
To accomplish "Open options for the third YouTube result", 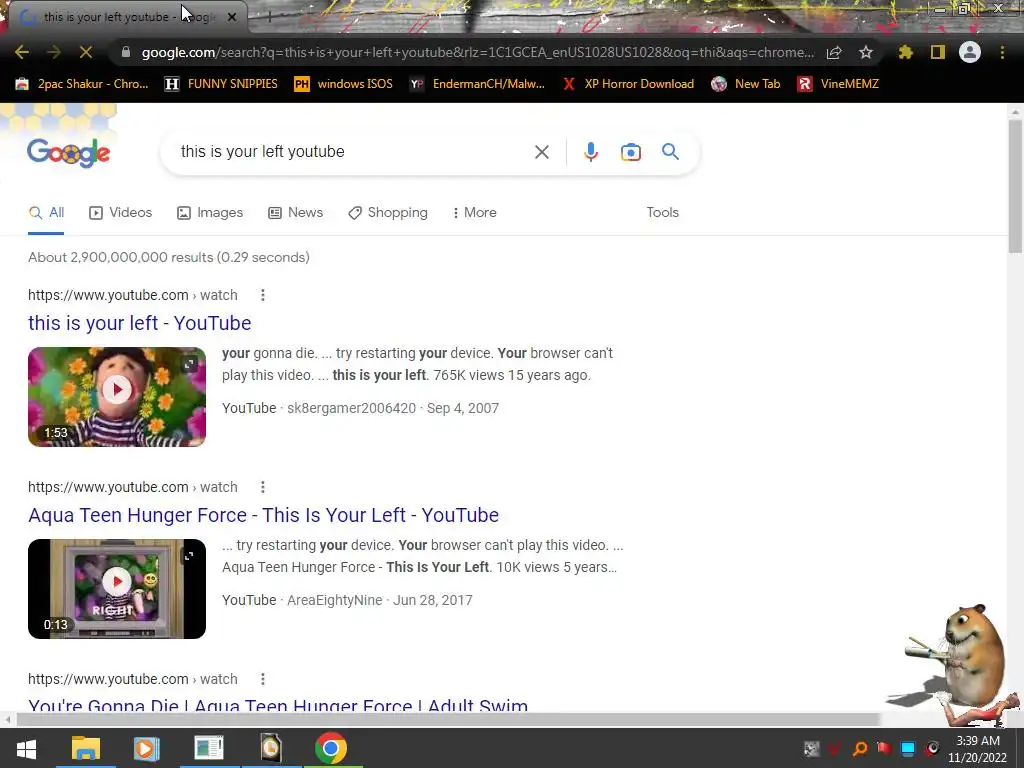I will click(x=263, y=679).
